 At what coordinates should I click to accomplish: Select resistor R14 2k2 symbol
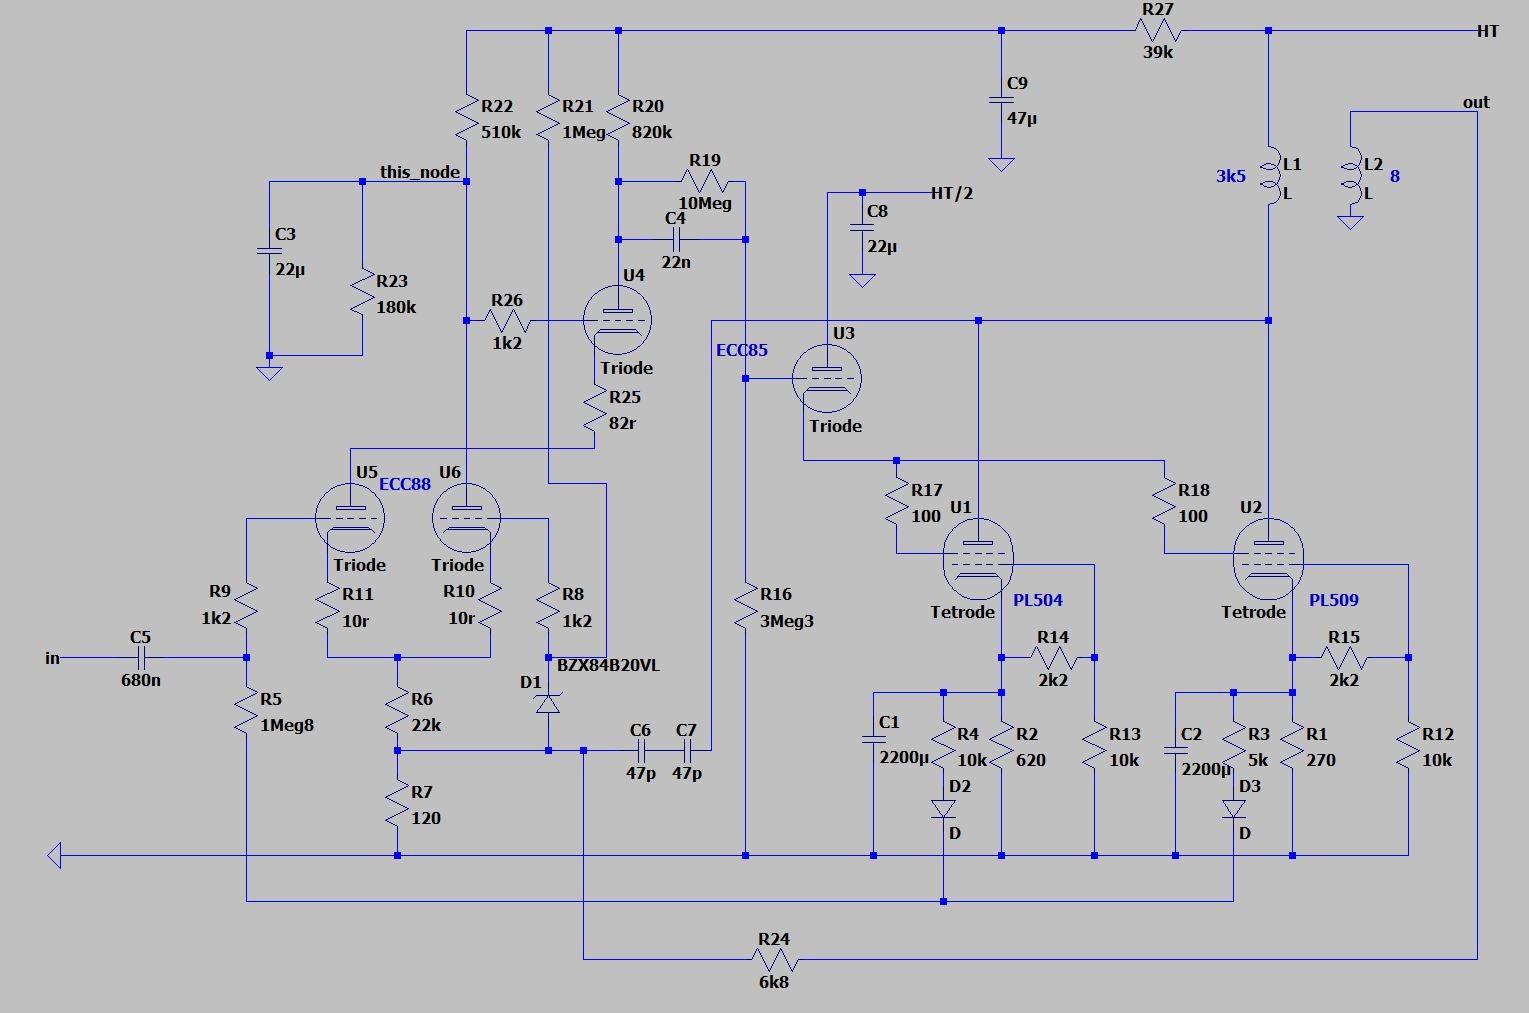(x=1053, y=657)
